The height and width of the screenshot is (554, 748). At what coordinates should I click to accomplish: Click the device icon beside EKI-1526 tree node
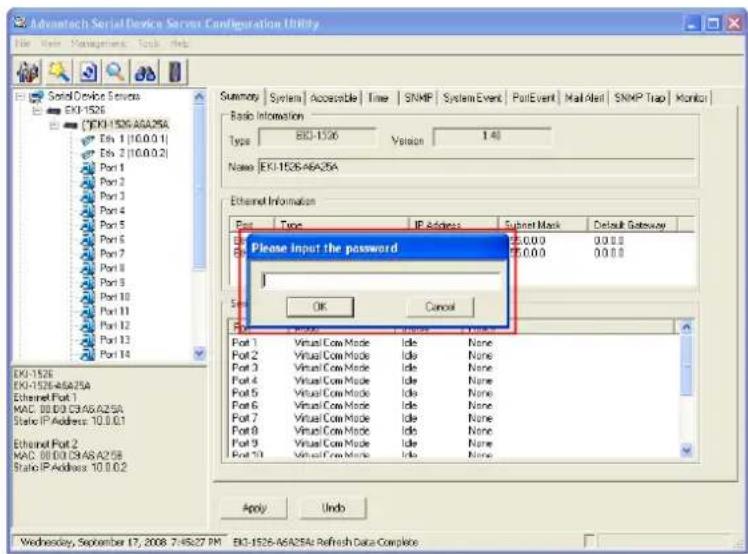pyautogui.click(x=53, y=111)
